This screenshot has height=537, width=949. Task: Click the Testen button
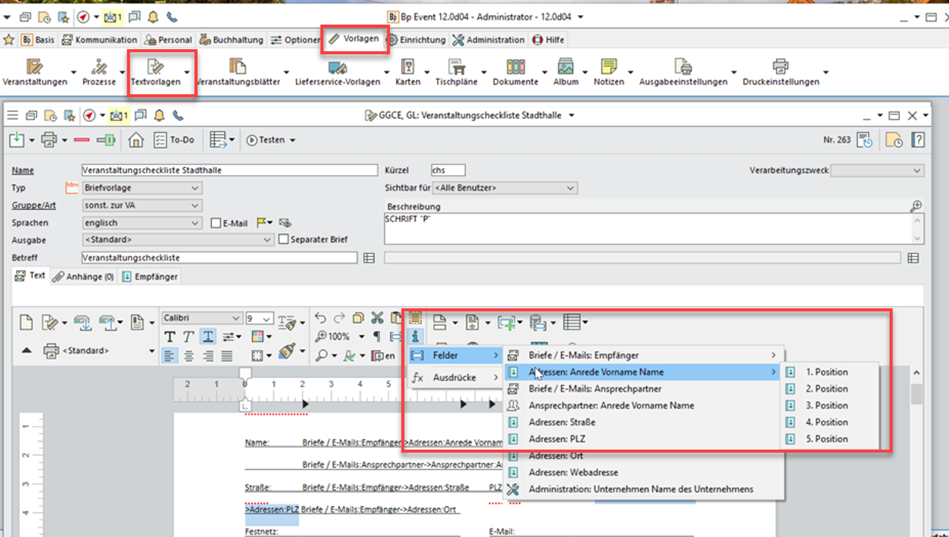click(266, 140)
